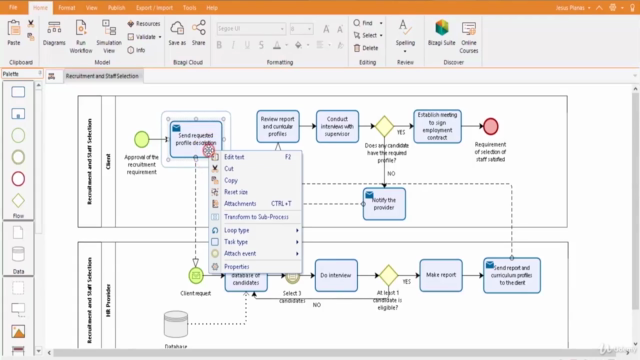
Task: Choose Transform to Sub-Process
Action: tap(256, 217)
